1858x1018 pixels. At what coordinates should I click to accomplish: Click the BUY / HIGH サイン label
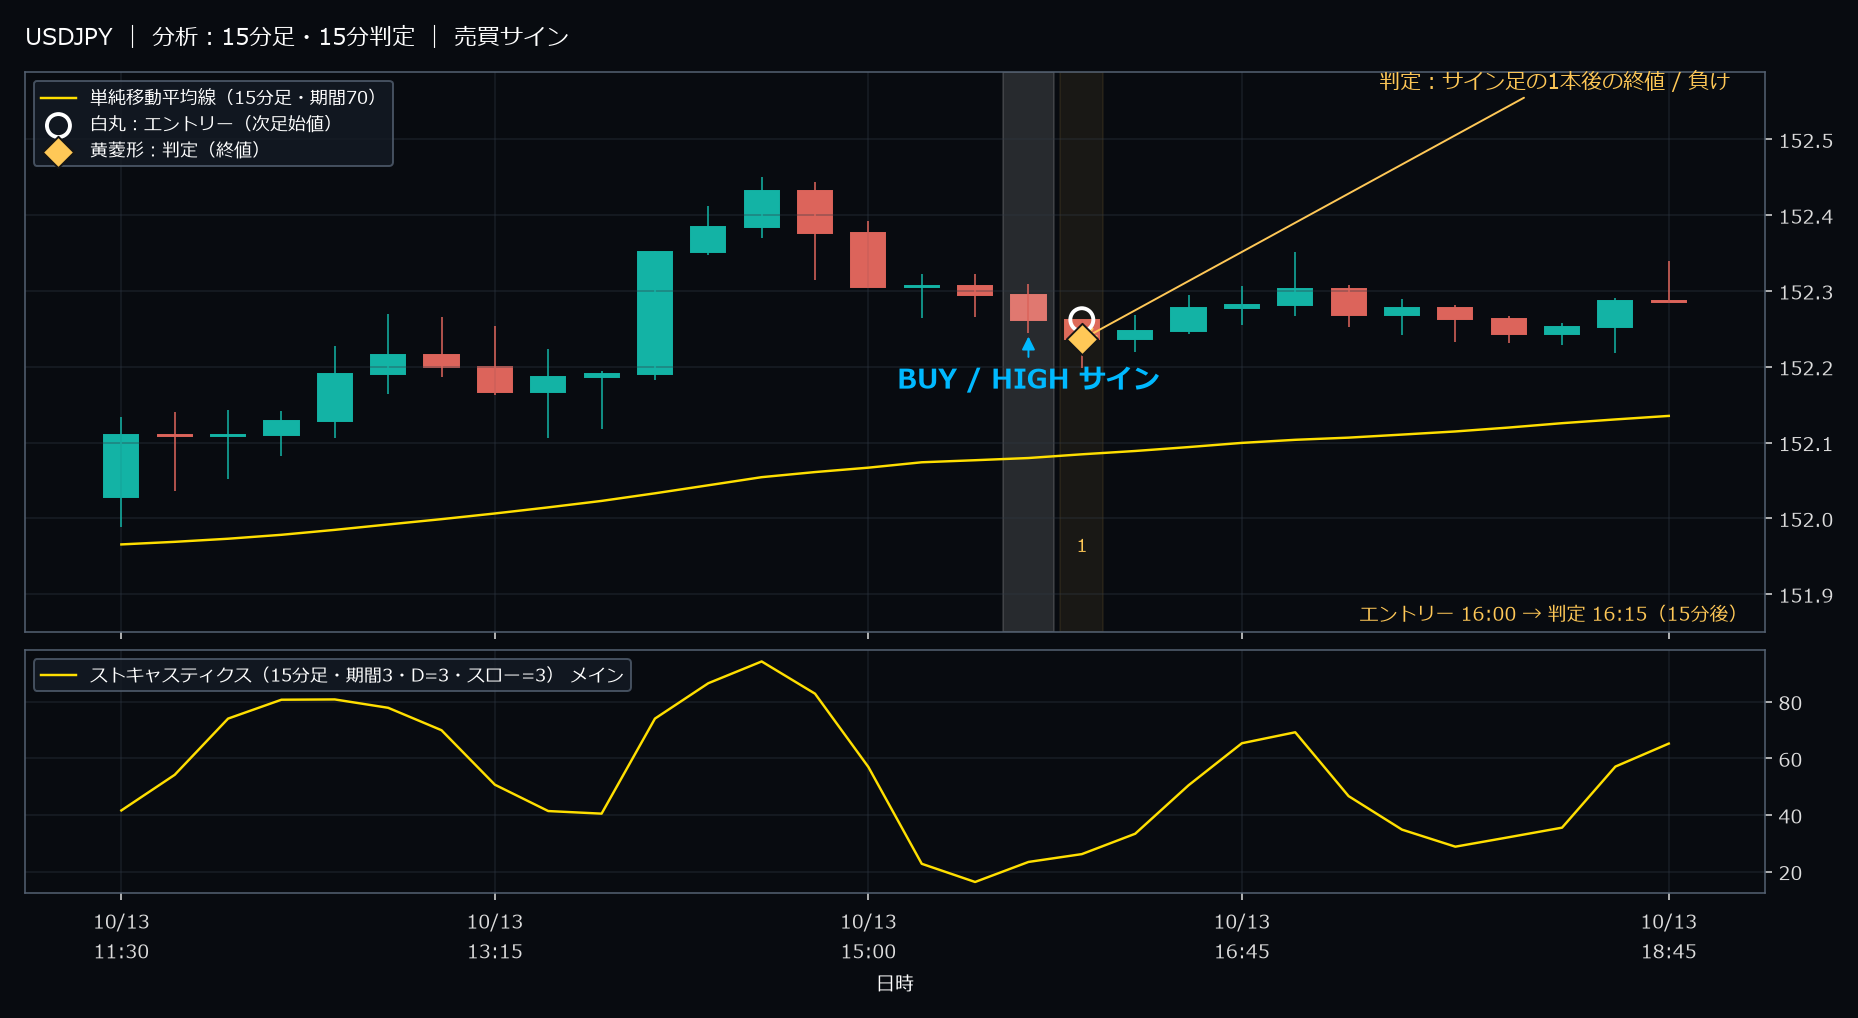click(x=1028, y=379)
